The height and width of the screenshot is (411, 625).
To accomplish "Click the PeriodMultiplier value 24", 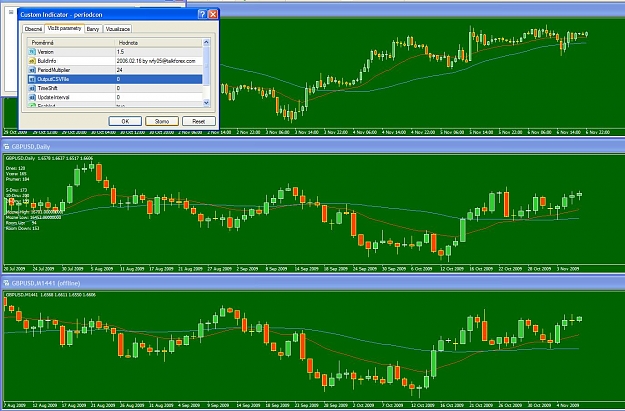I will [x=119, y=70].
